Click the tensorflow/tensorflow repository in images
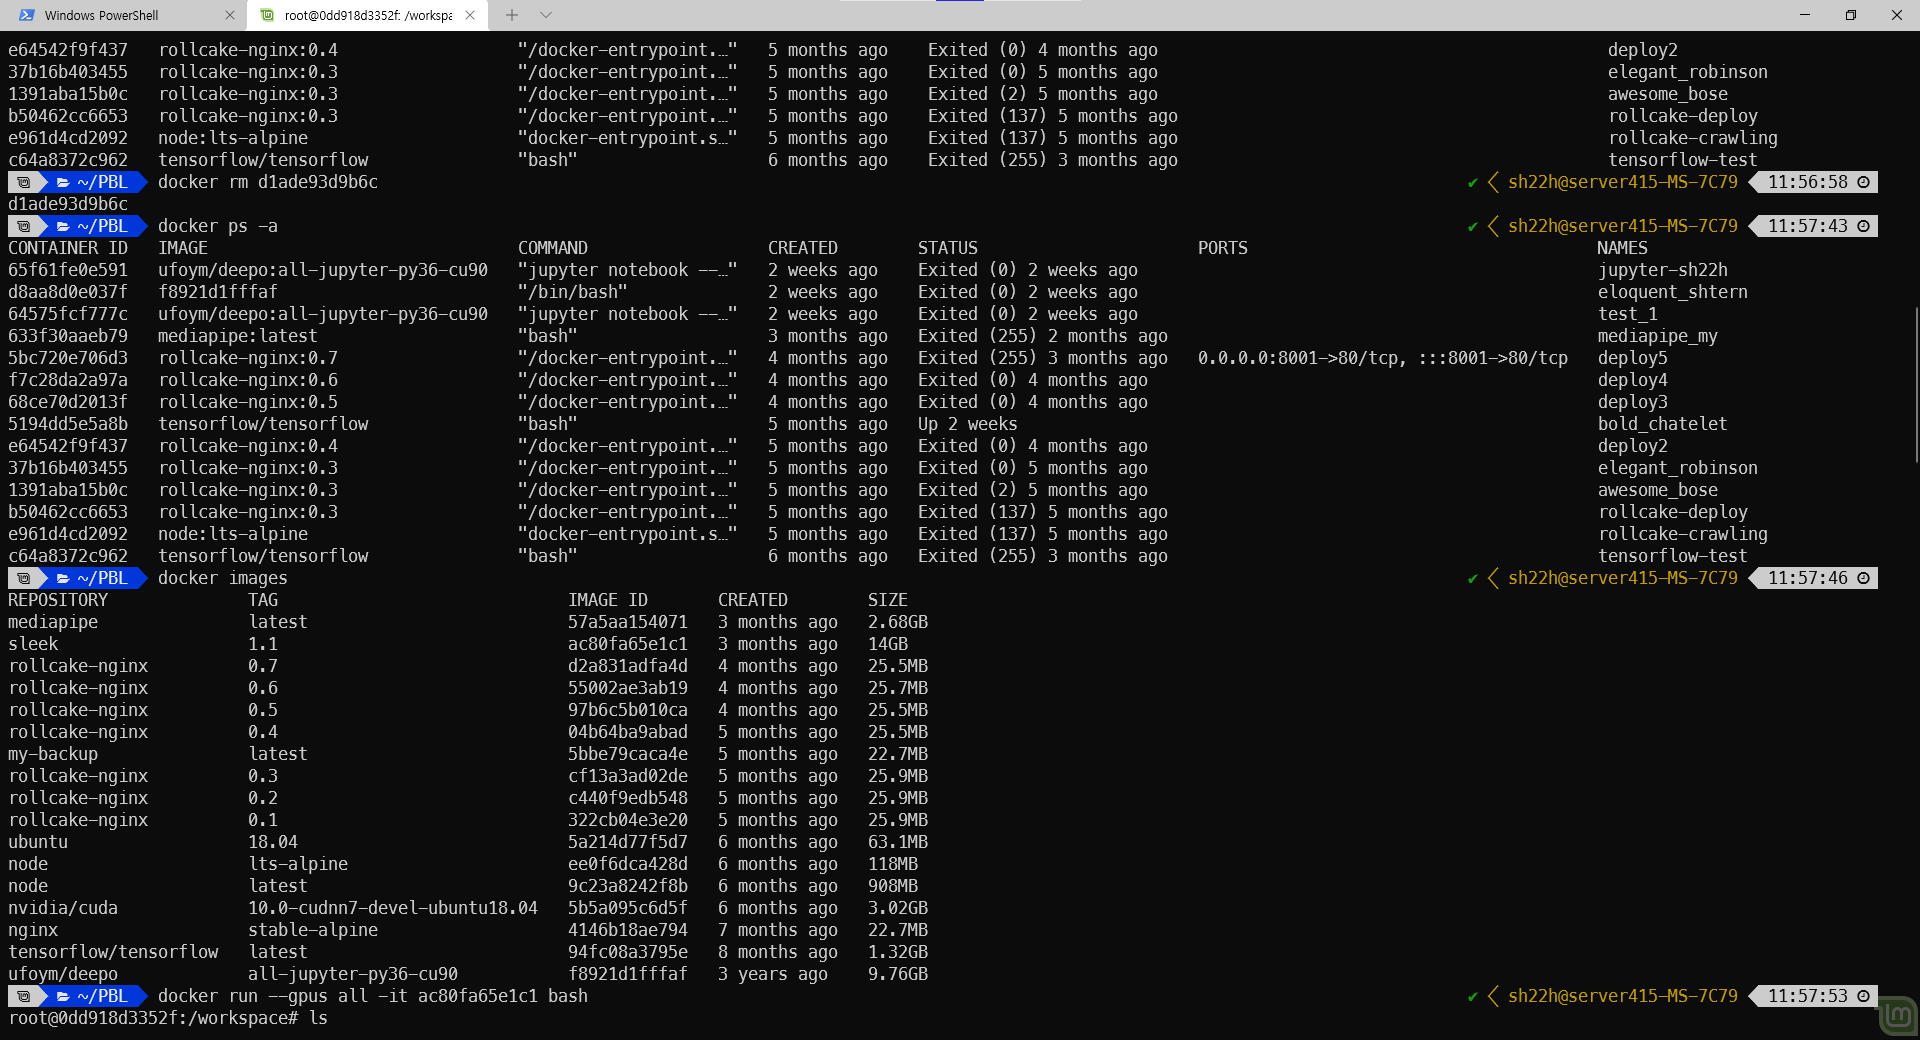1920x1040 pixels. tap(113, 952)
